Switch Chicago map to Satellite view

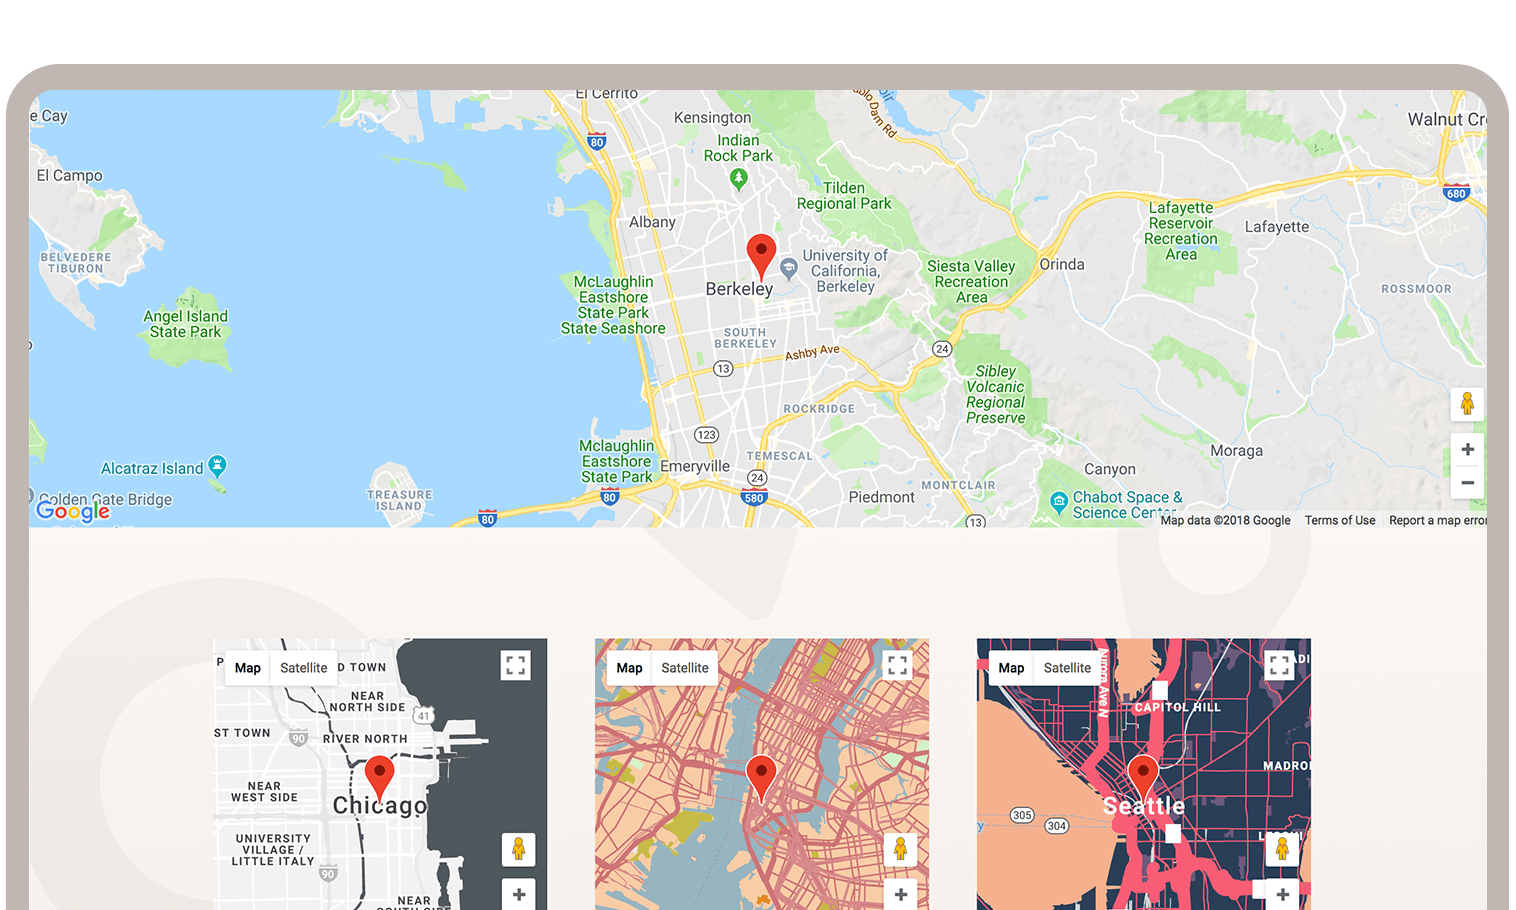click(x=303, y=668)
